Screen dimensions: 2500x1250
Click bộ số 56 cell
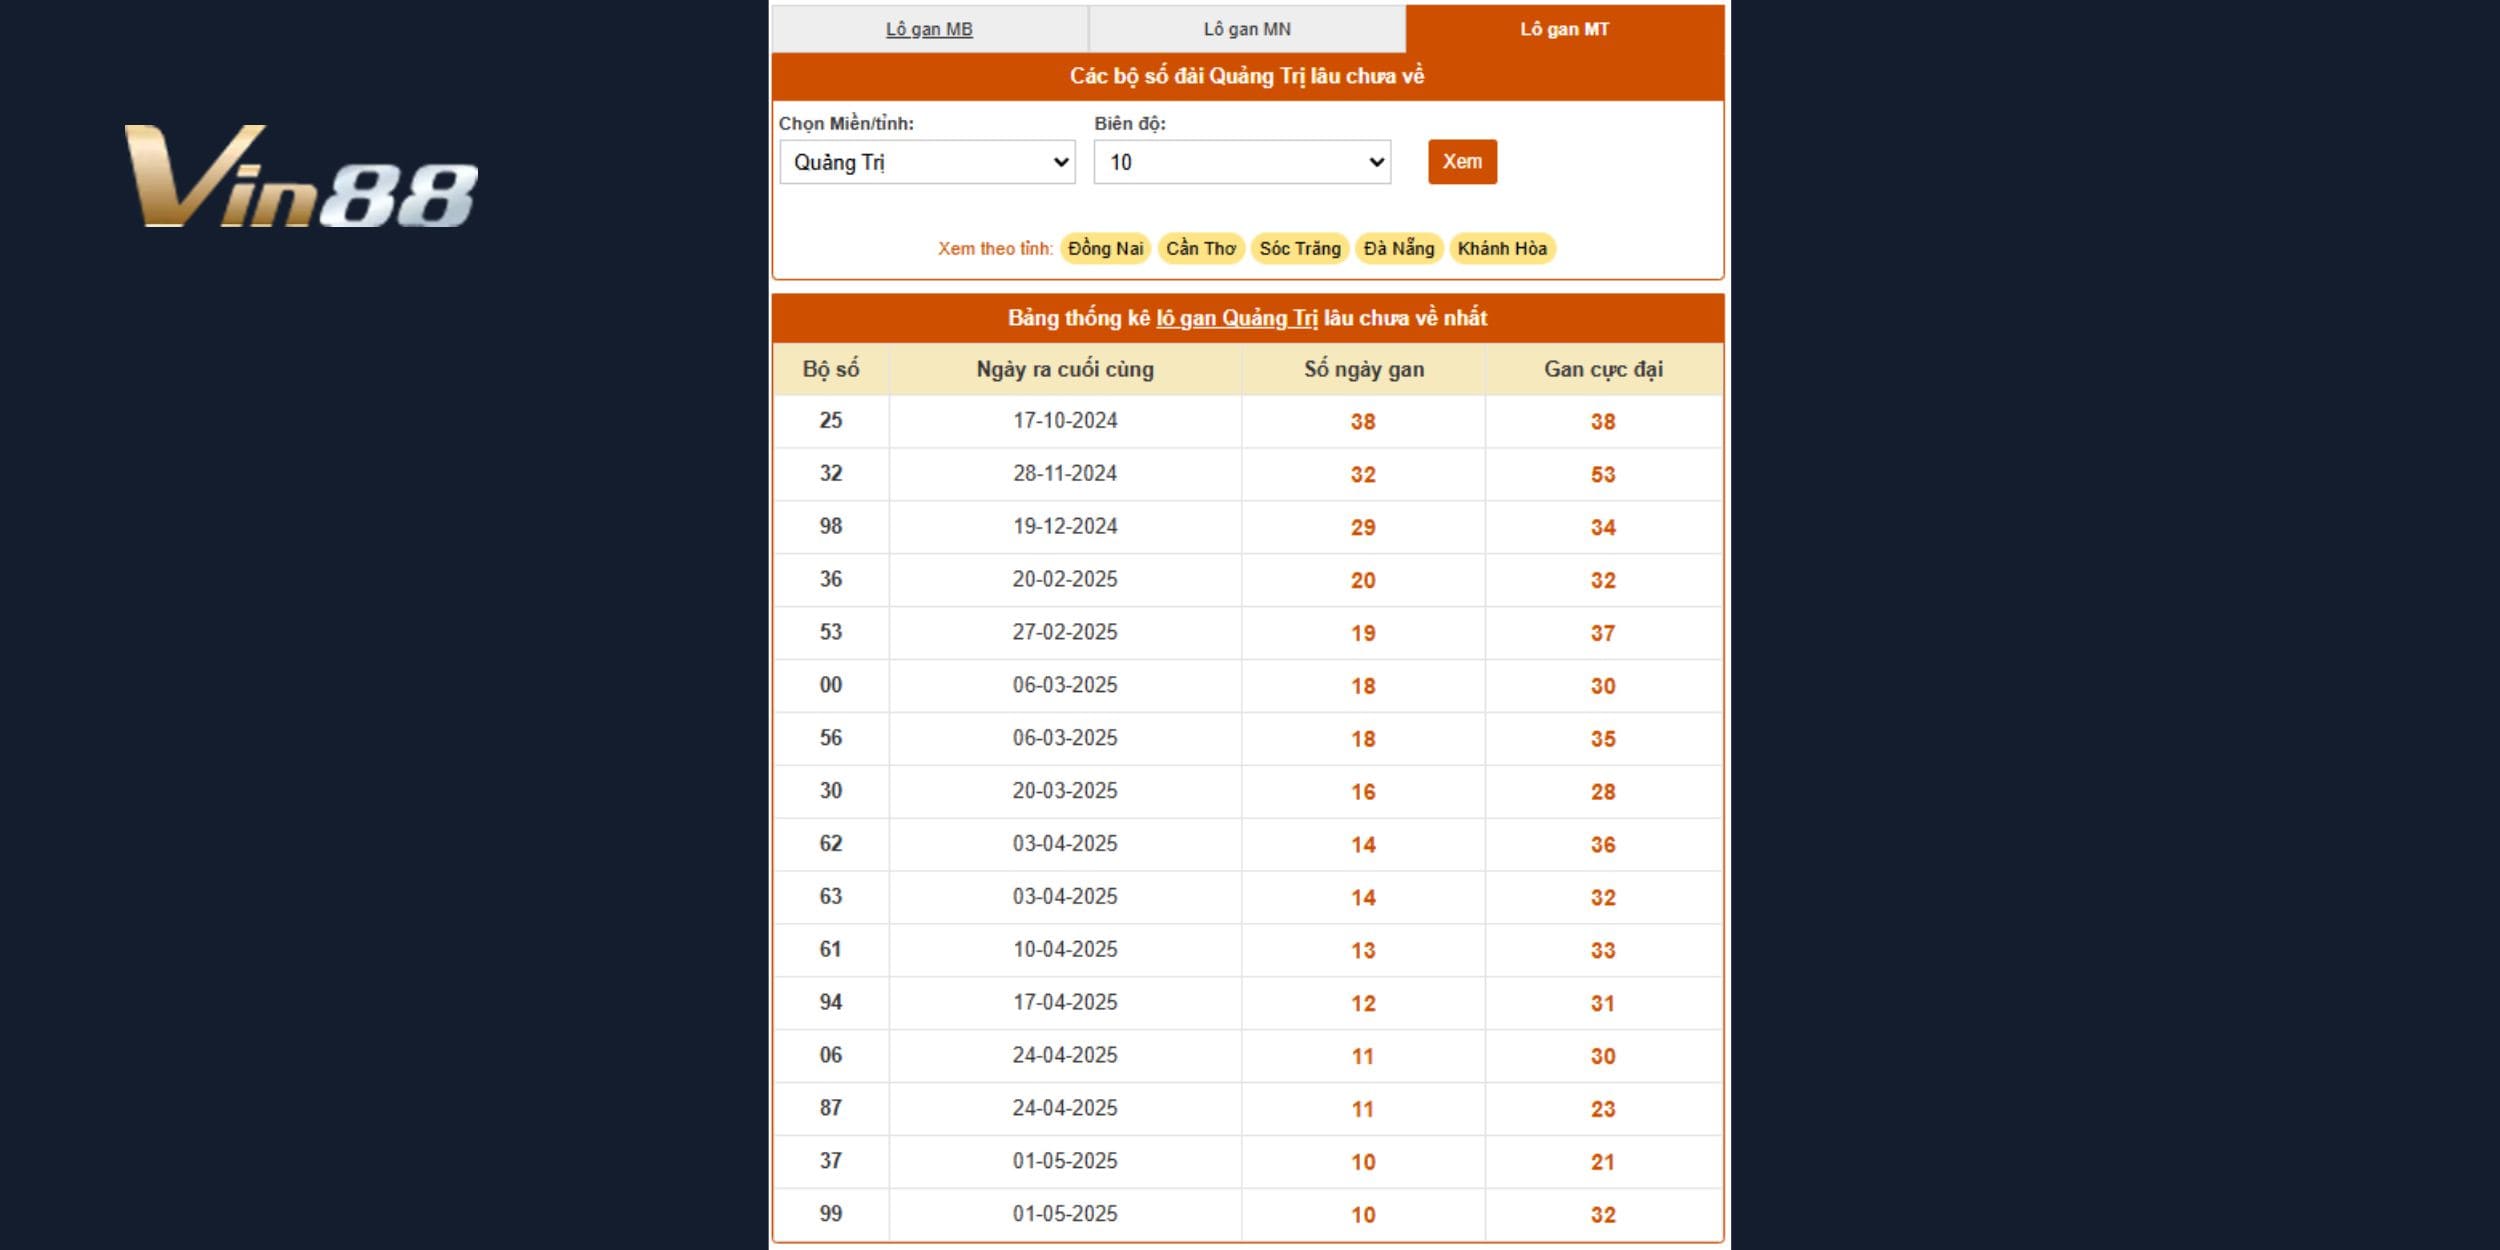(x=831, y=739)
